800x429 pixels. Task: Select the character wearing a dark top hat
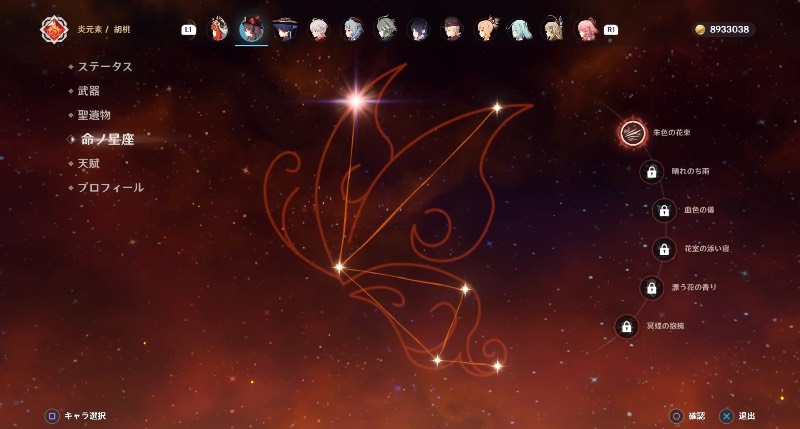click(452, 29)
